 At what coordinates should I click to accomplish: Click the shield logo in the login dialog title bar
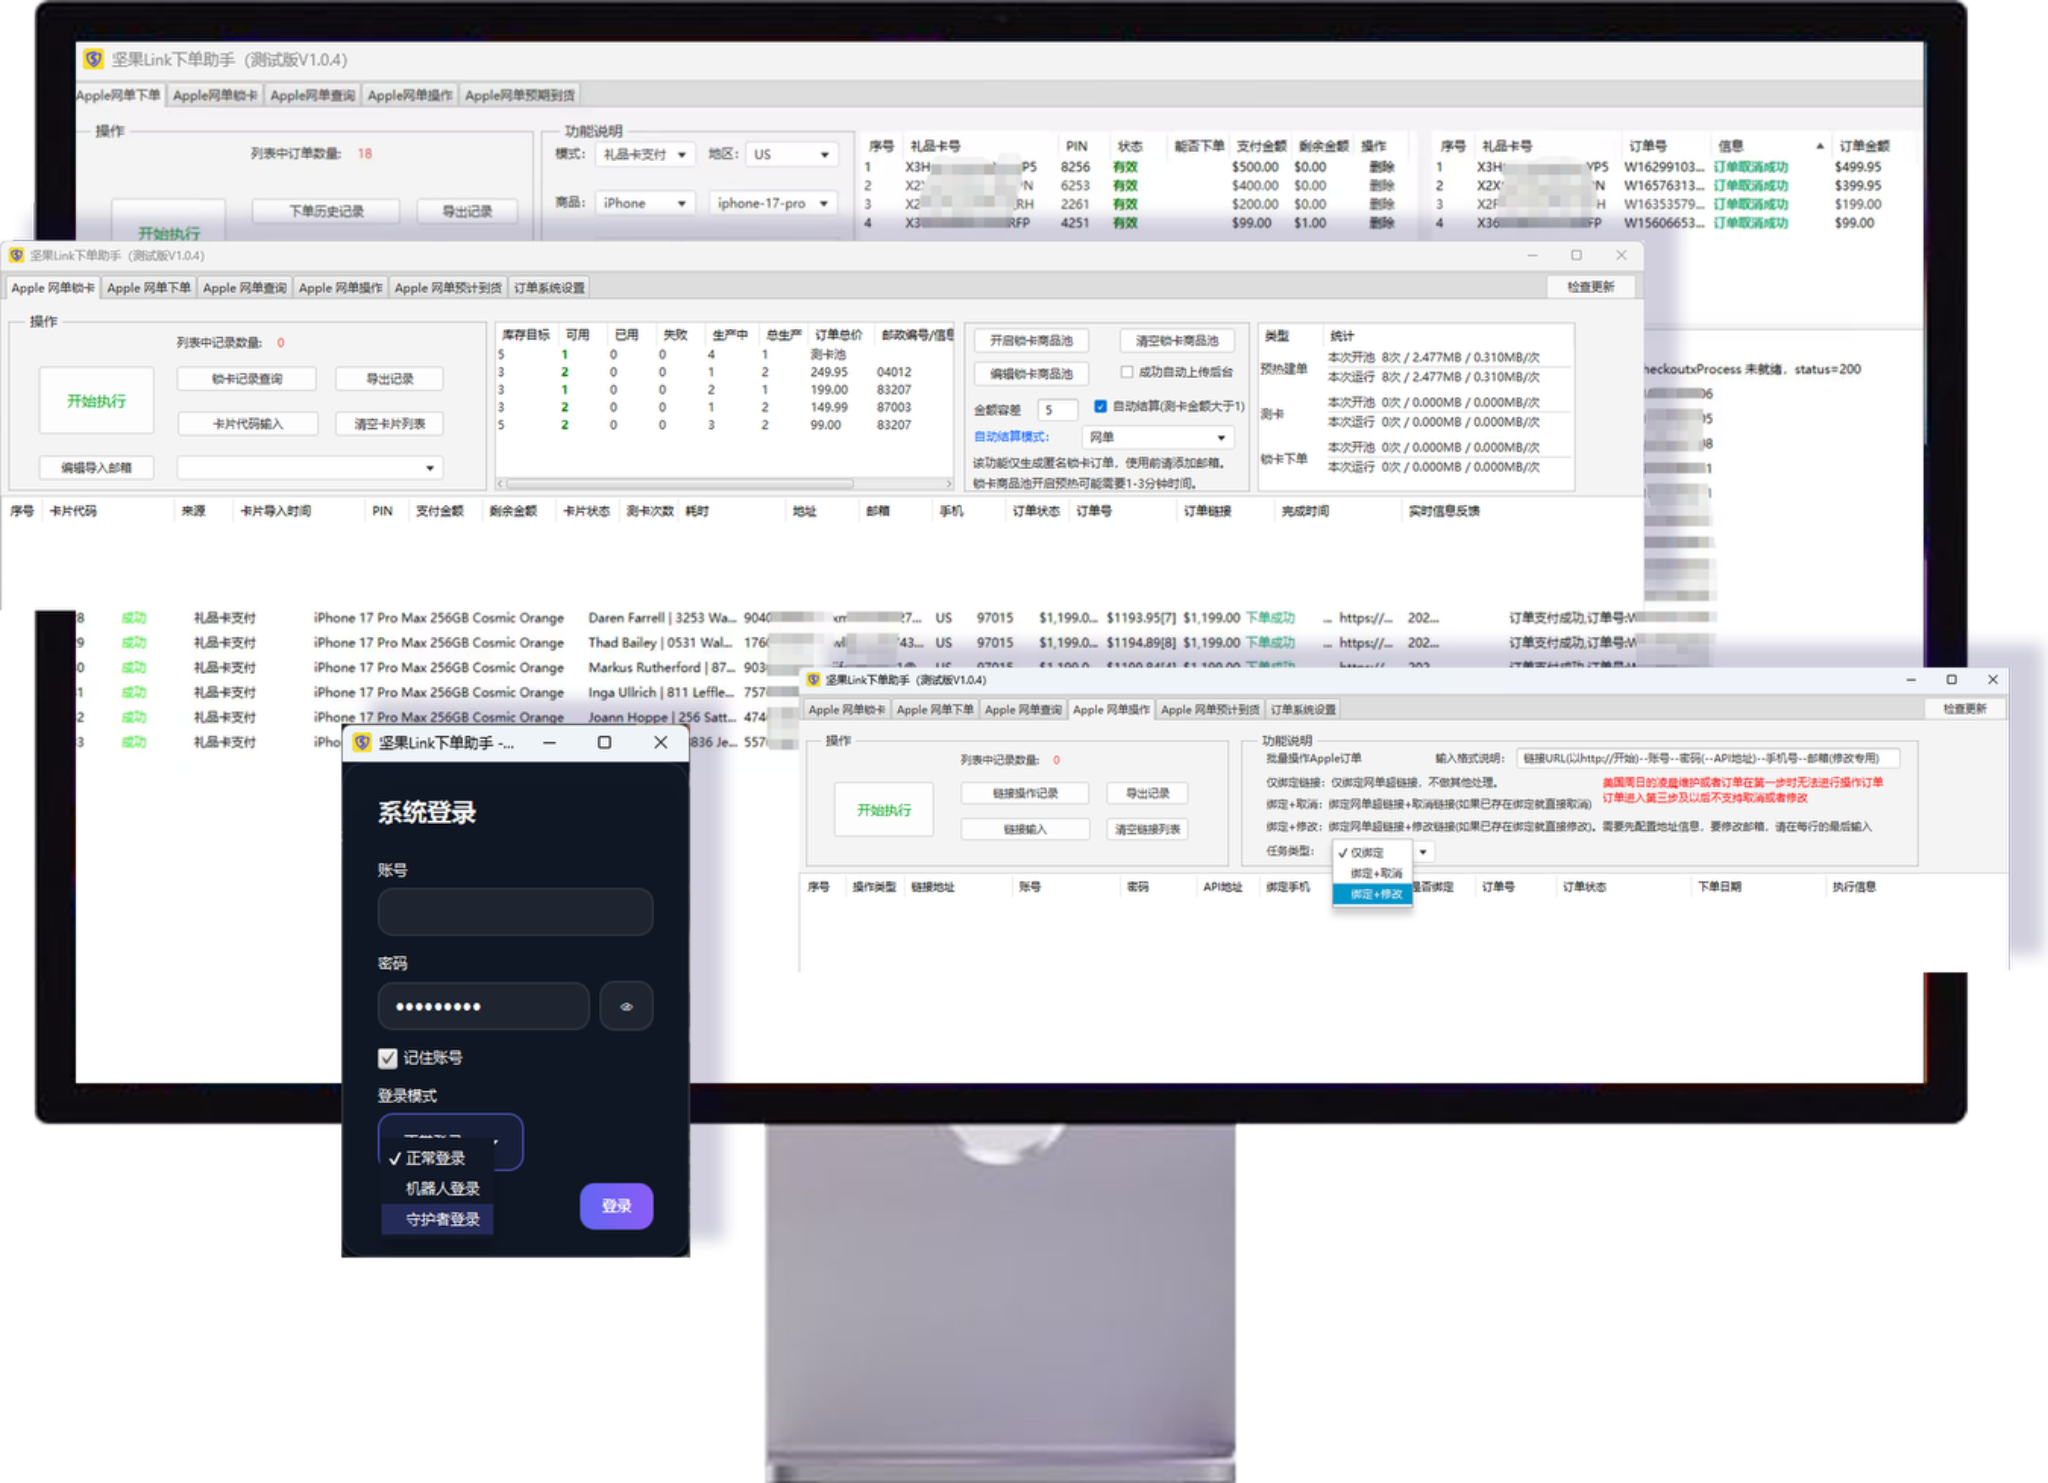(x=362, y=742)
